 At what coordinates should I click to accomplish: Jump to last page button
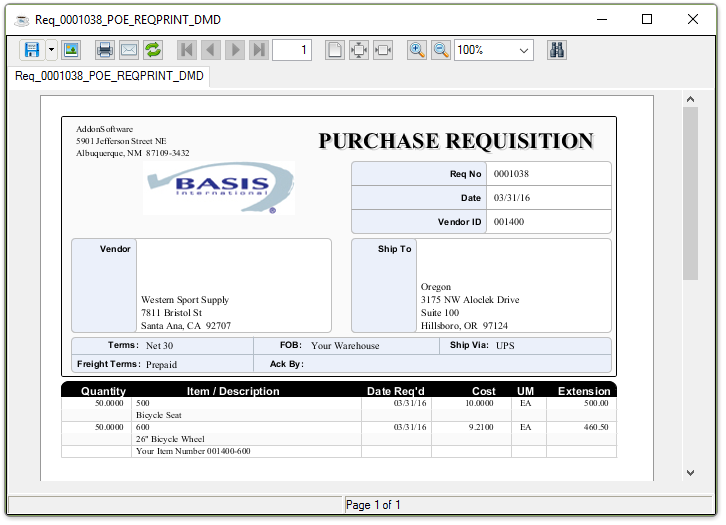click(x=259, y=50)
